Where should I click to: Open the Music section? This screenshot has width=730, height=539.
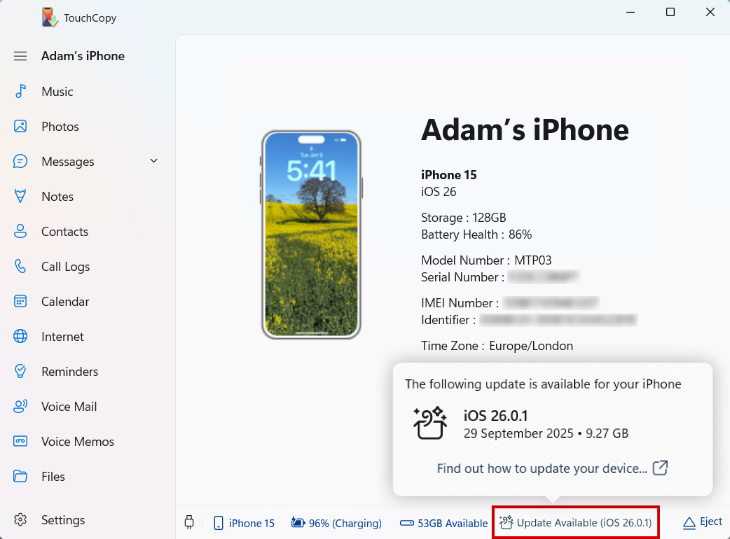point(57,92)
